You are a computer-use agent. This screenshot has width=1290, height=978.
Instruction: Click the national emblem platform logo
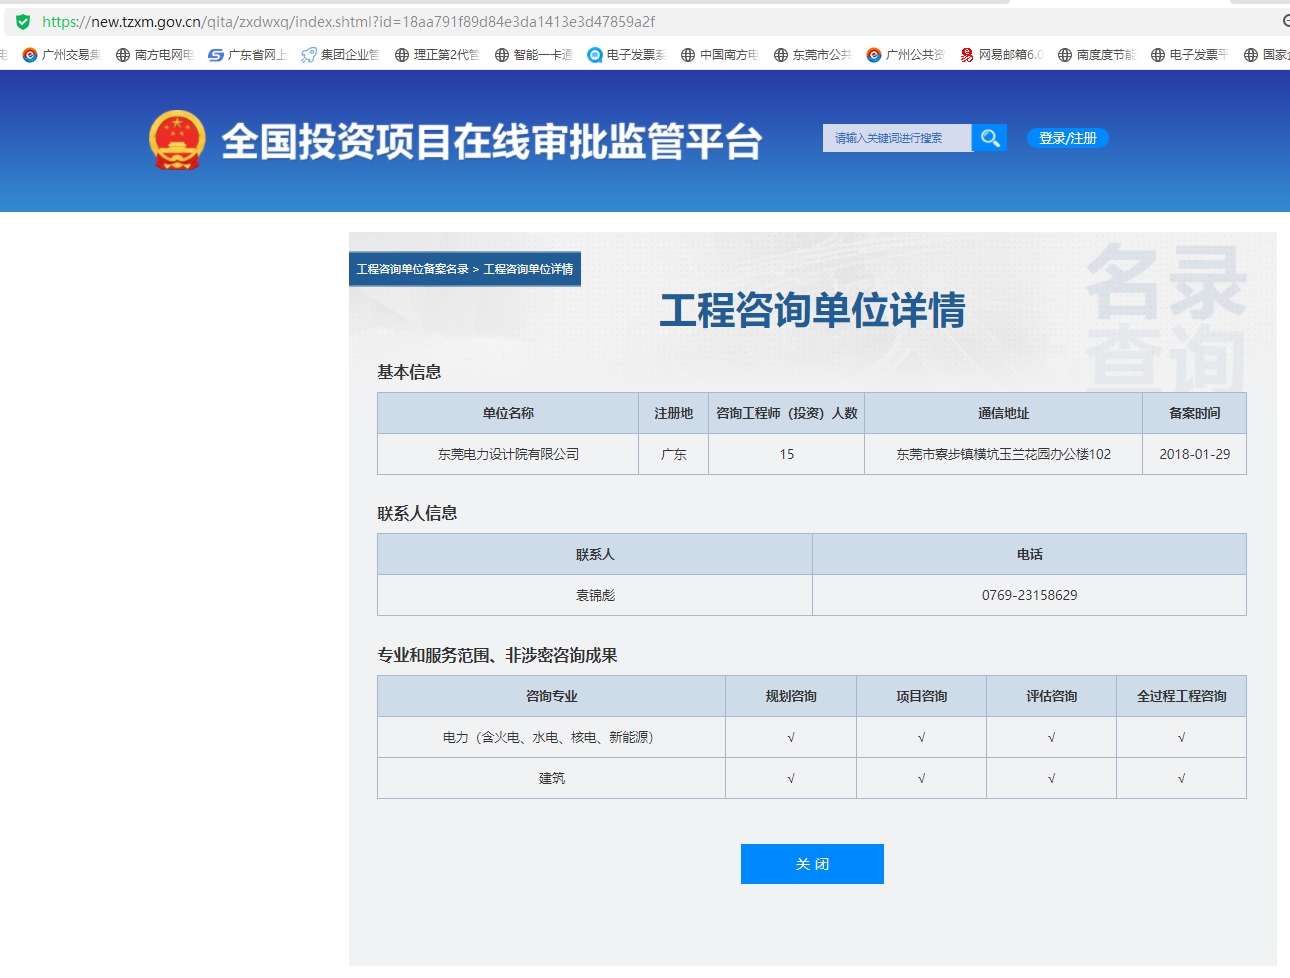point(176,139)
